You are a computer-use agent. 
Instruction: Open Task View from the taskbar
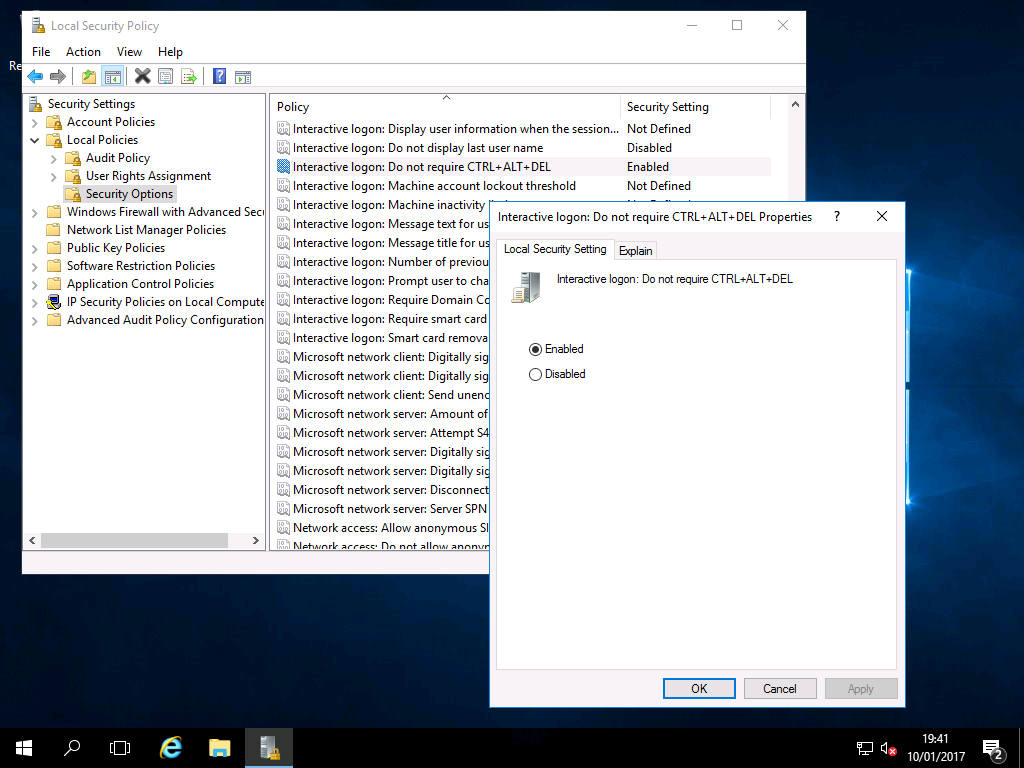click(x=120, y=748)
